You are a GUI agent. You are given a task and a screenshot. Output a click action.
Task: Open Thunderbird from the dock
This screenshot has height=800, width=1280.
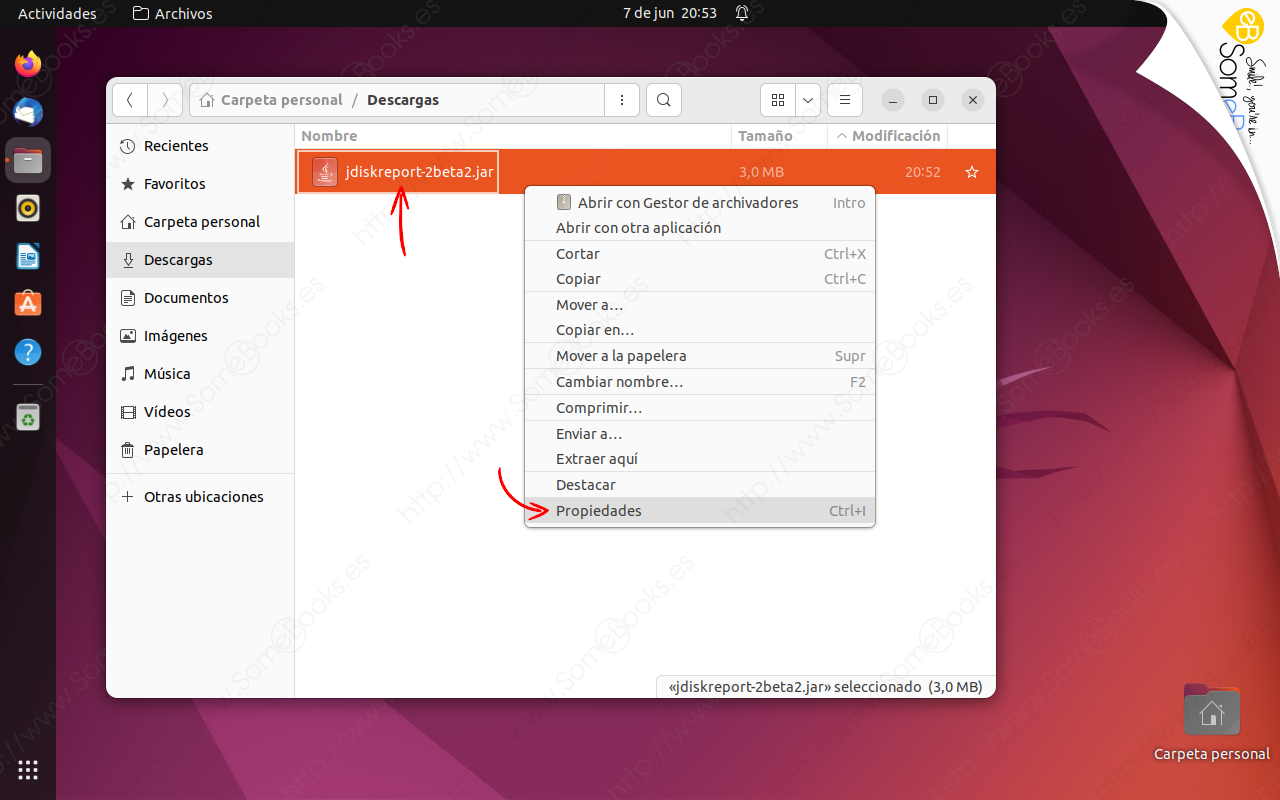coord(27,112)
